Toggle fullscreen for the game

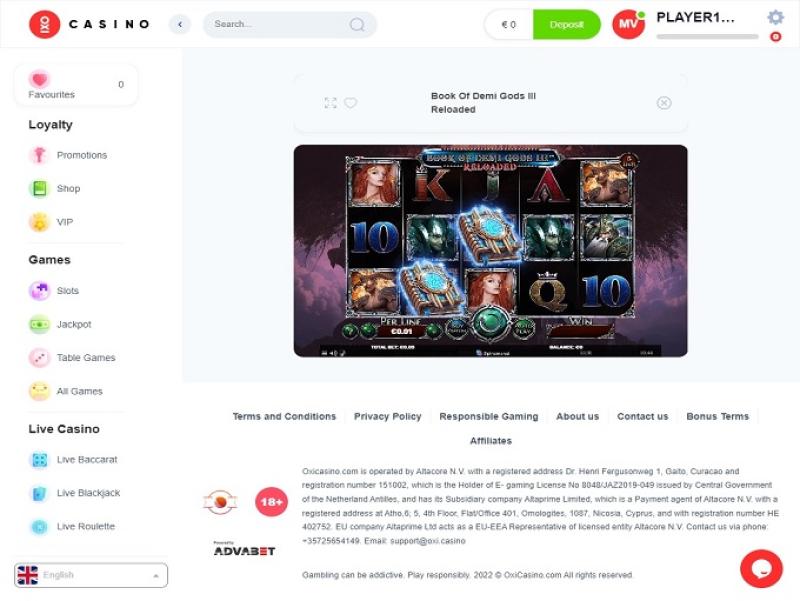tap(331, 103)
